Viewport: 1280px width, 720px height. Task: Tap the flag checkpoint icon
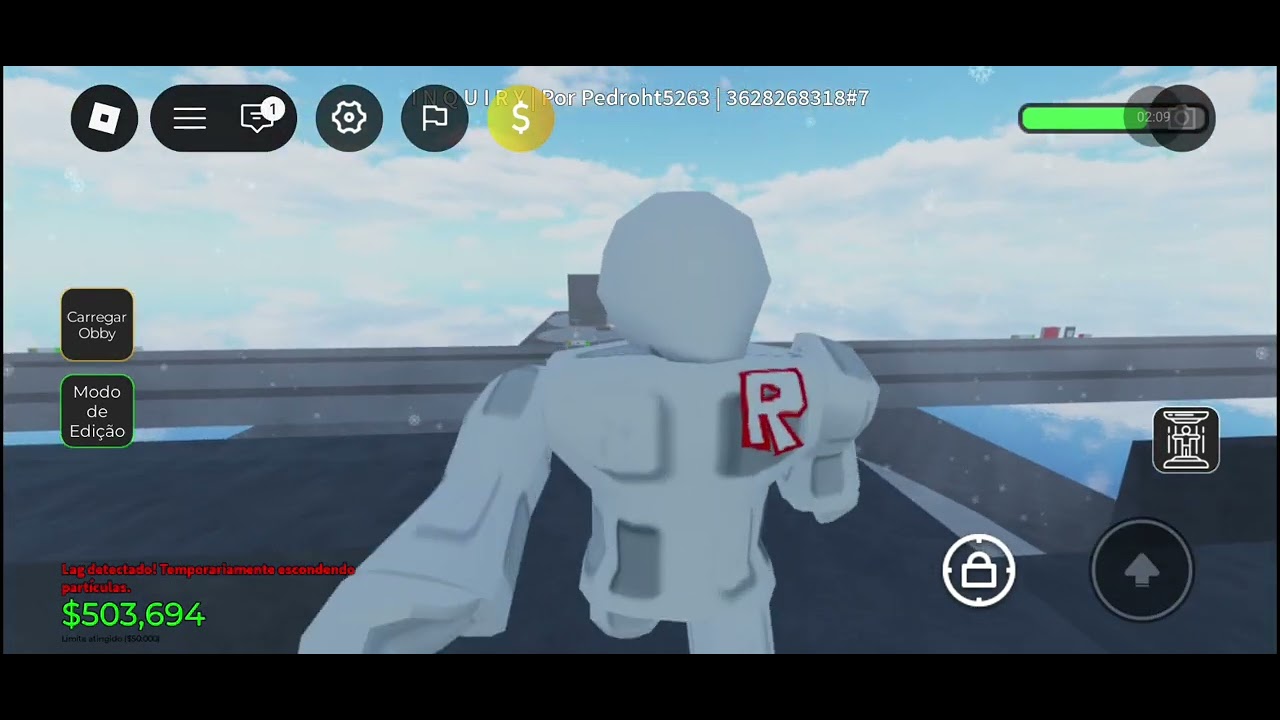[435, 118]
